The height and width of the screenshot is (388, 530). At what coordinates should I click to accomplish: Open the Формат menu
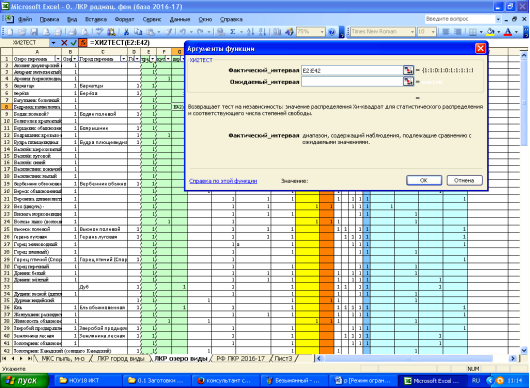[x=124, y=19]
